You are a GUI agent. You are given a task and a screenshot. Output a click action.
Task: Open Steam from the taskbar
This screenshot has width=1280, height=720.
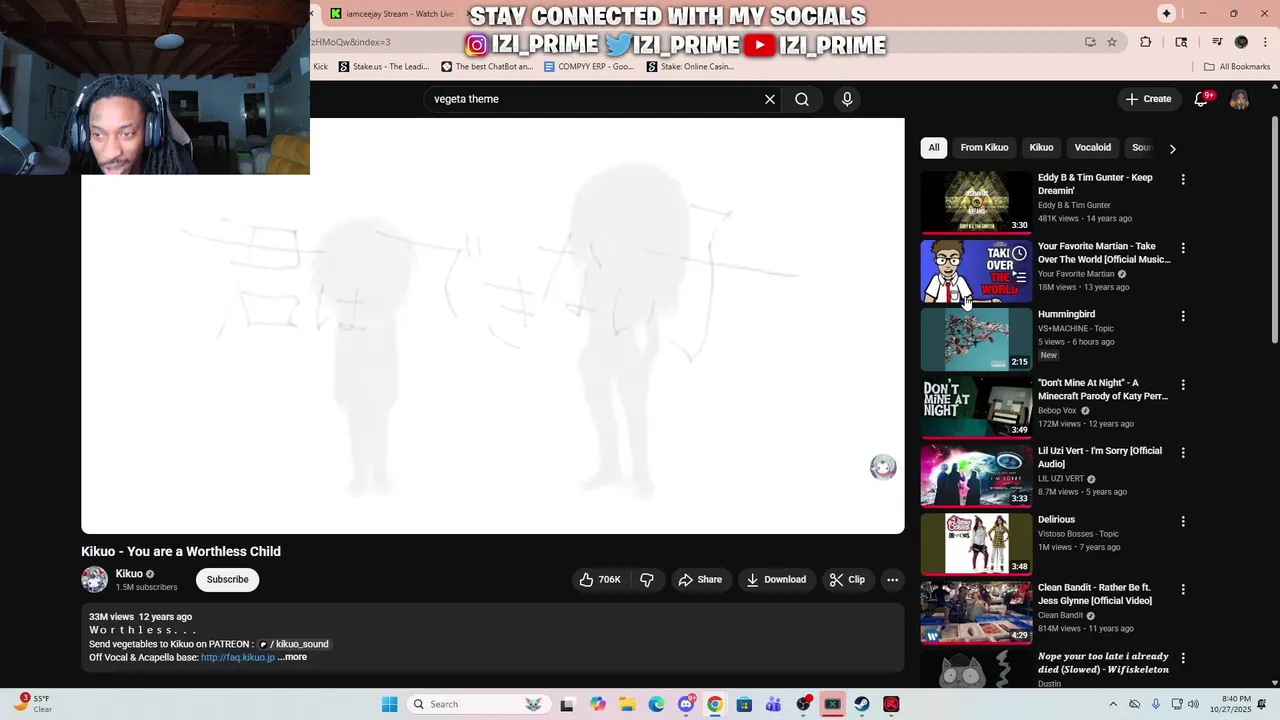click(861, 704)
